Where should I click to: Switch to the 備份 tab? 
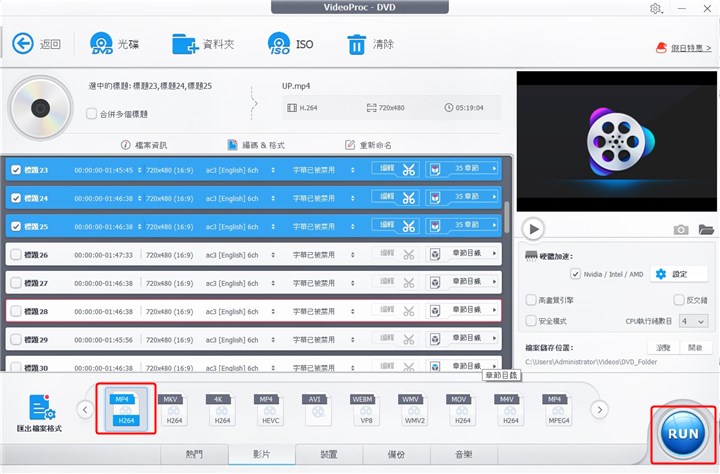coord(396,454)
